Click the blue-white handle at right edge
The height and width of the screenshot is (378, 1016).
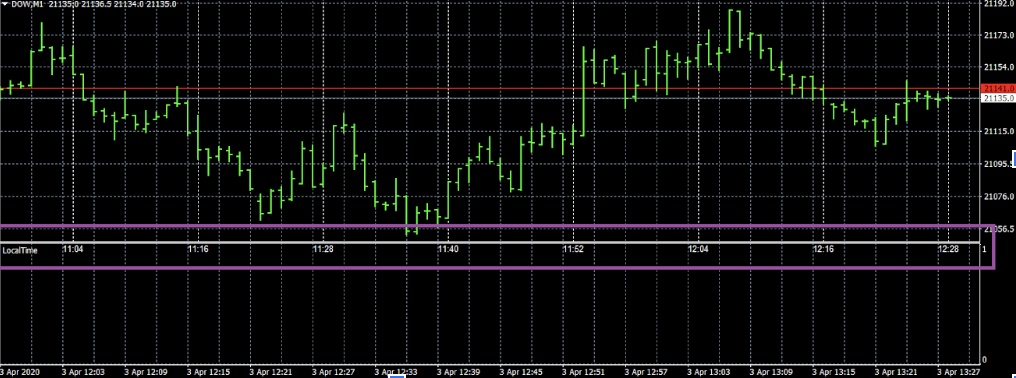pyautogui.click(x=1013, y=158)
